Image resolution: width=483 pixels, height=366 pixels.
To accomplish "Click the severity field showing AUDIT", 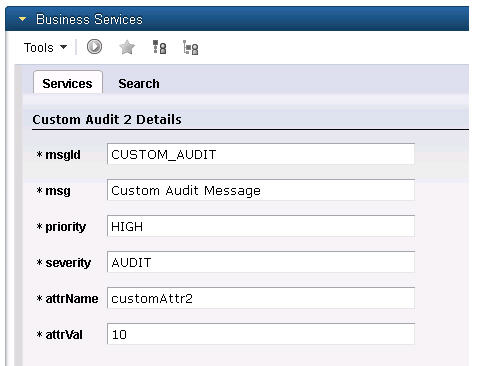I will (261, 262).
